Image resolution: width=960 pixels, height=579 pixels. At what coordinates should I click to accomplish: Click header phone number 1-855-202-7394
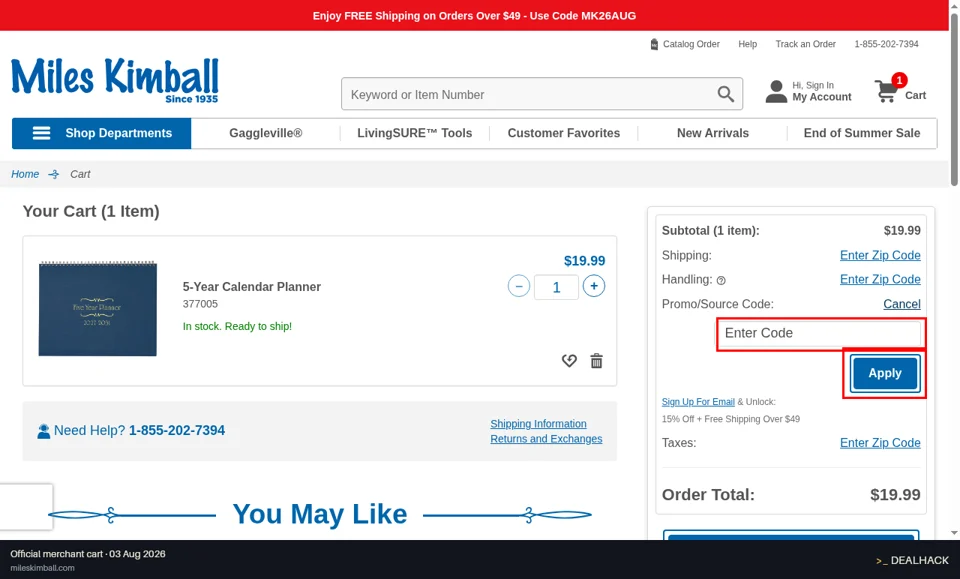[x=886, y=44]
